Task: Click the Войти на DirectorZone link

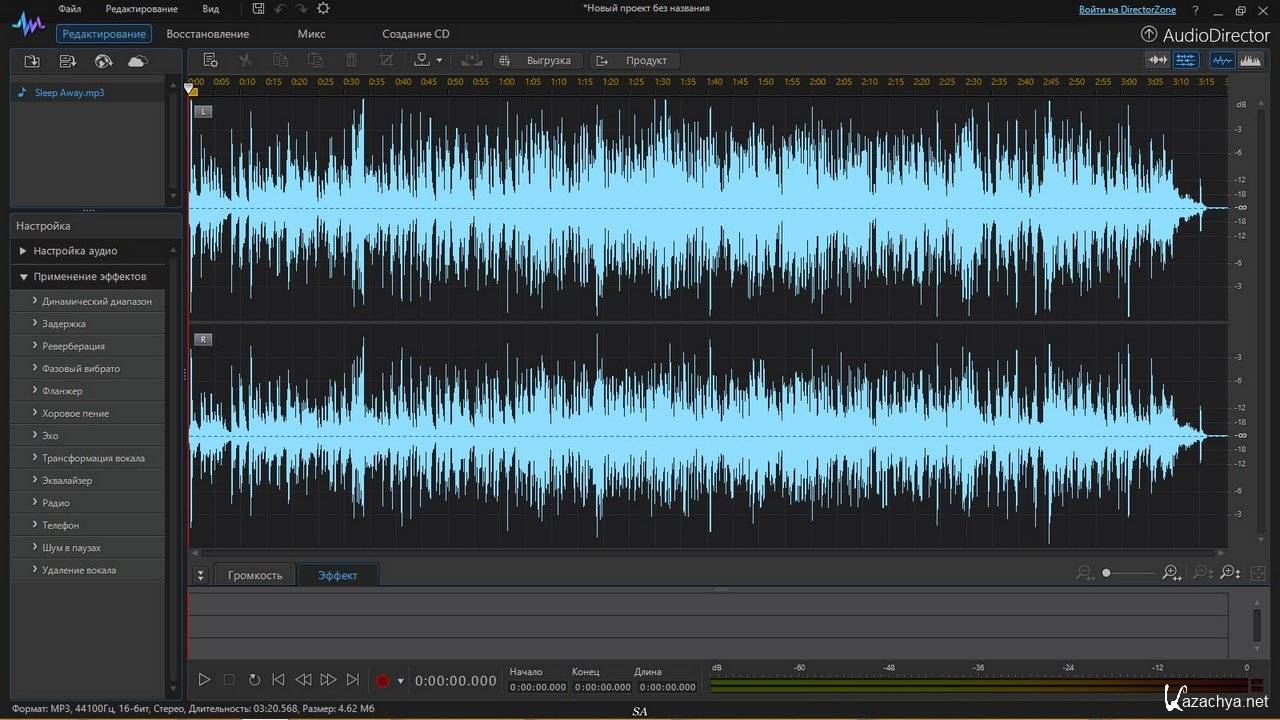Action: tap(1128, 10)
